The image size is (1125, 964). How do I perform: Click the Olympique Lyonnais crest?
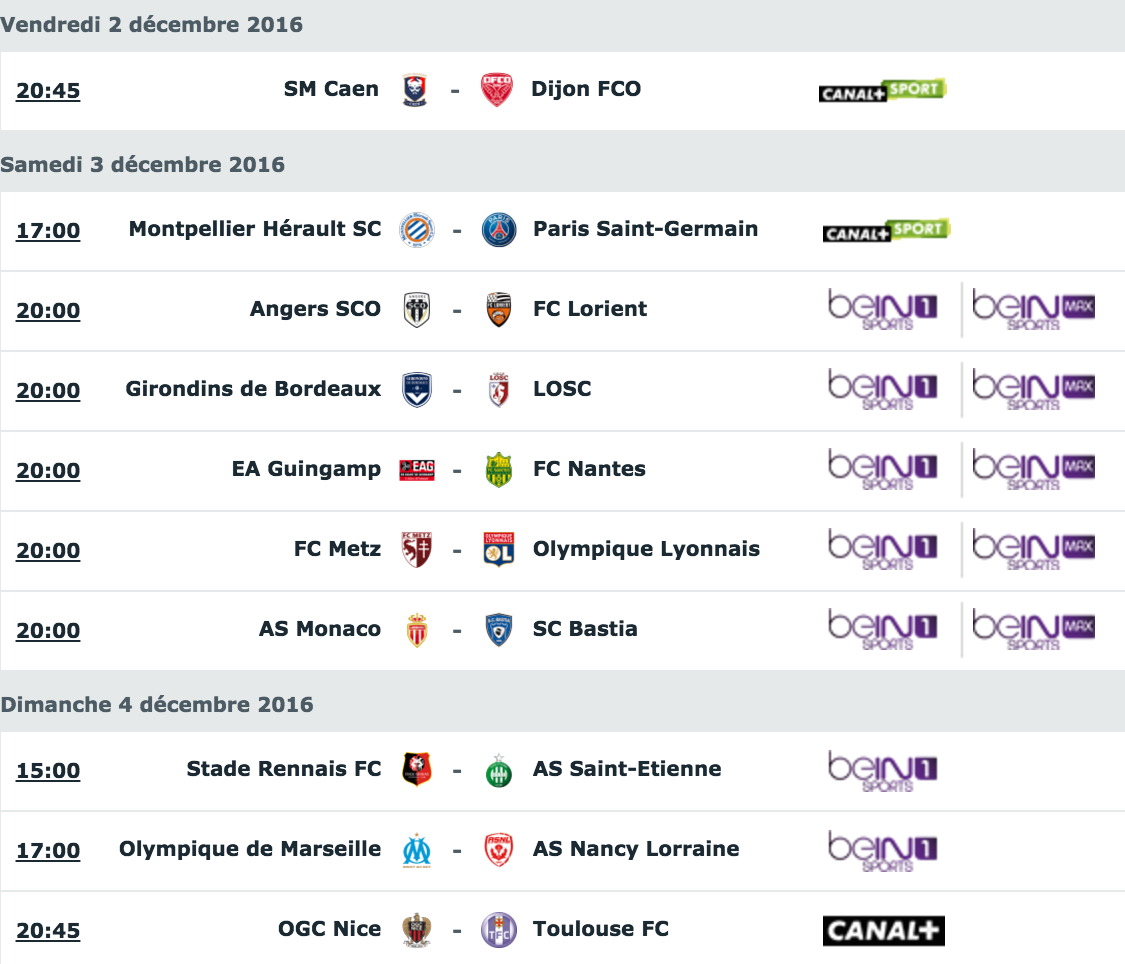point(499,550)
